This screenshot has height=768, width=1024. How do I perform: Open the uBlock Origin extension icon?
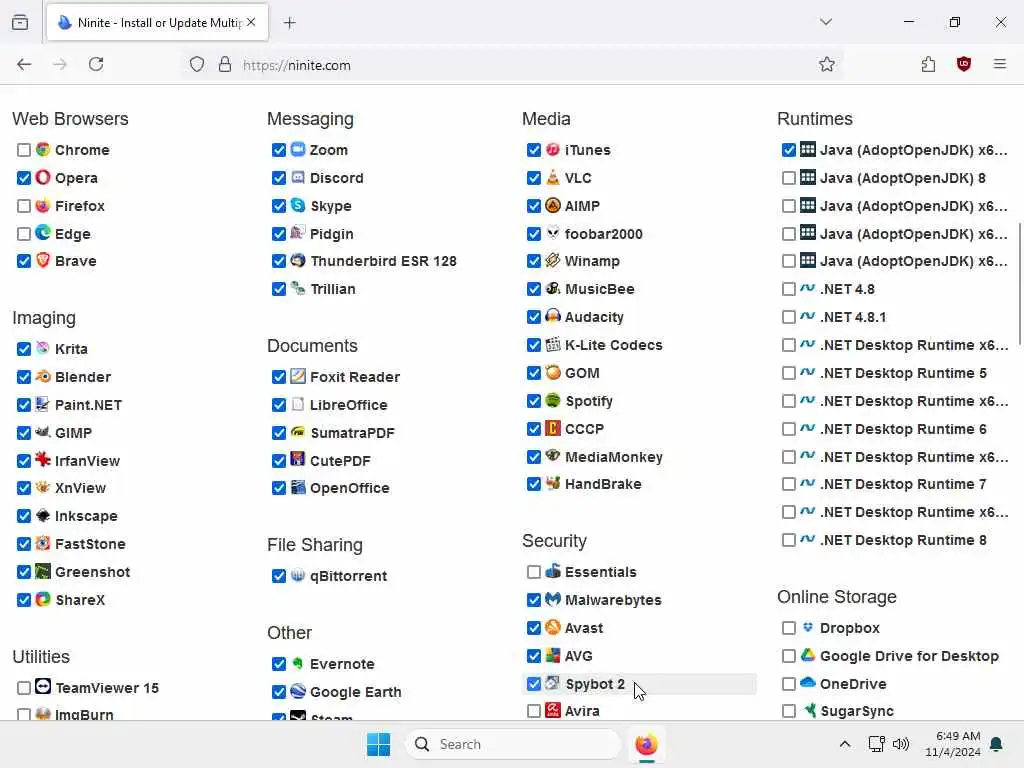click(x=964, y=64)
